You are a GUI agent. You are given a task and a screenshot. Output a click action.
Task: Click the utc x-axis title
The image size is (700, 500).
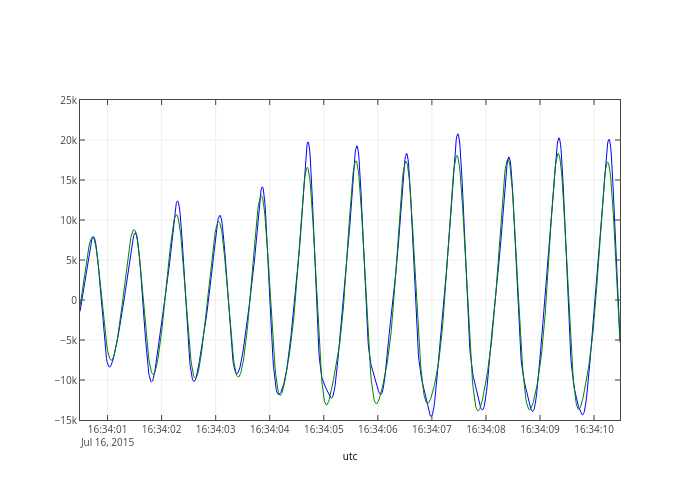coord(350,457)
